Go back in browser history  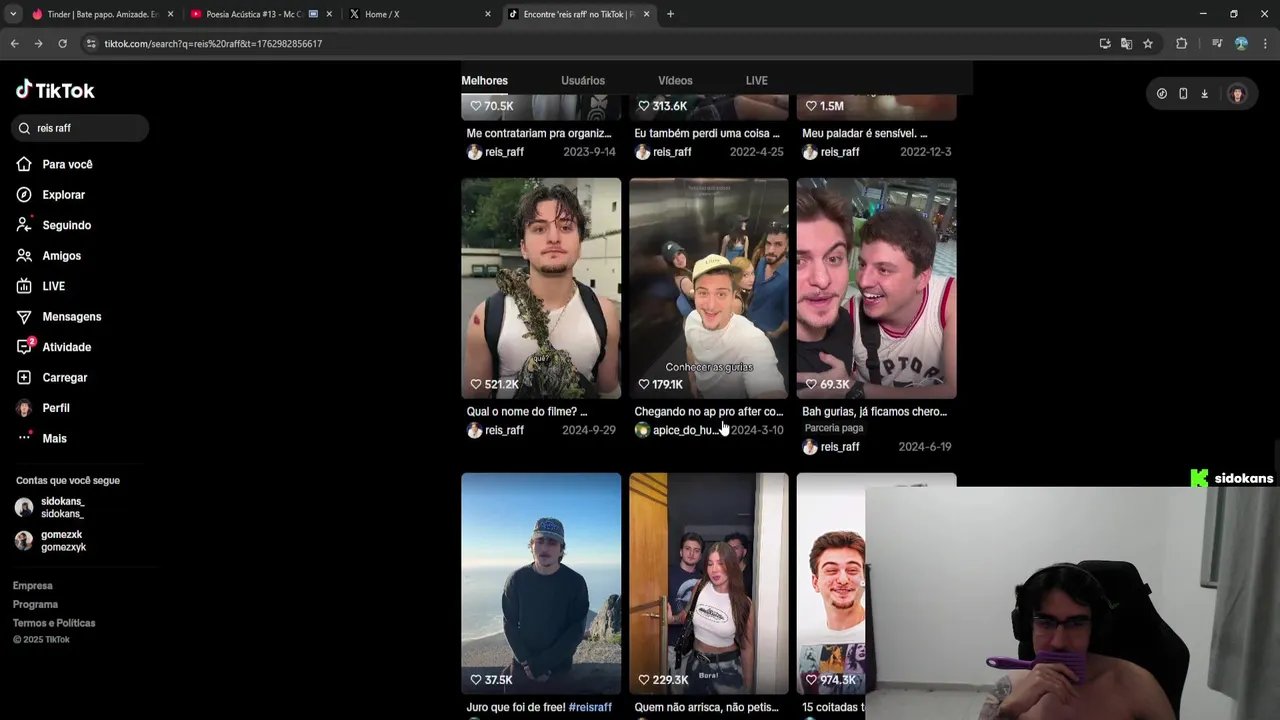(x=14, y=44)
